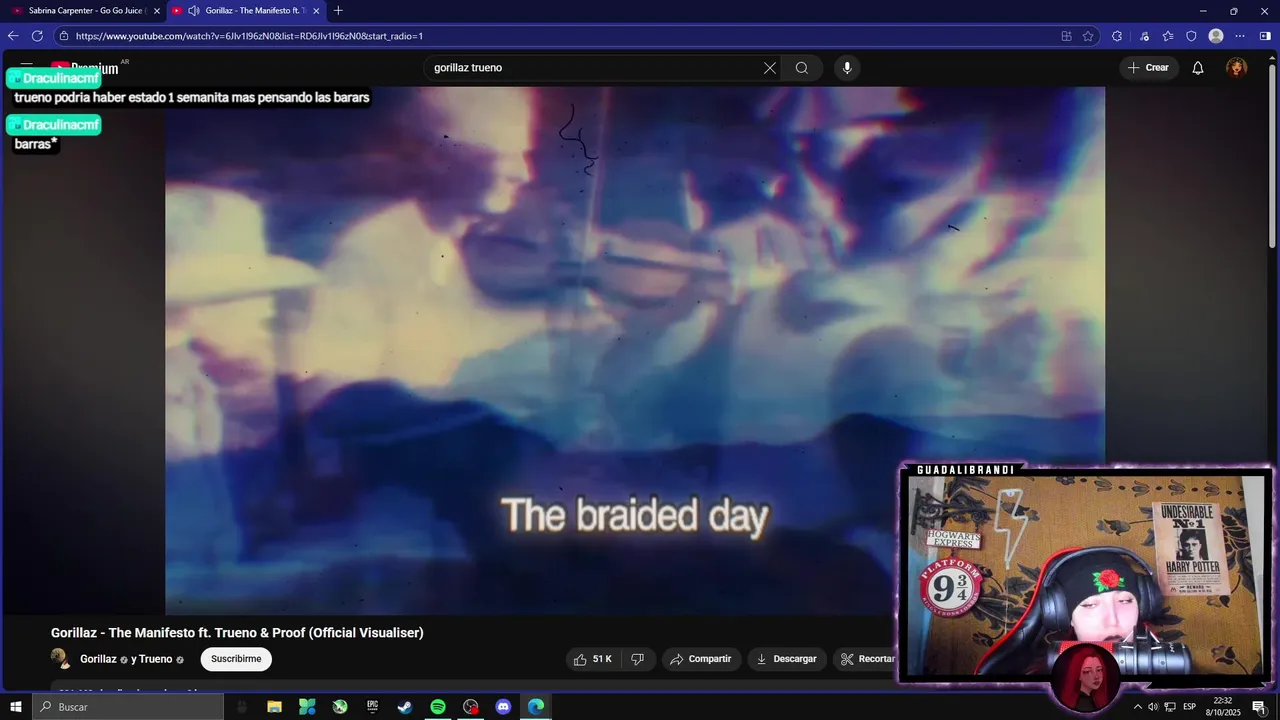Open YouTube notifications bell

coord(1198,68)
